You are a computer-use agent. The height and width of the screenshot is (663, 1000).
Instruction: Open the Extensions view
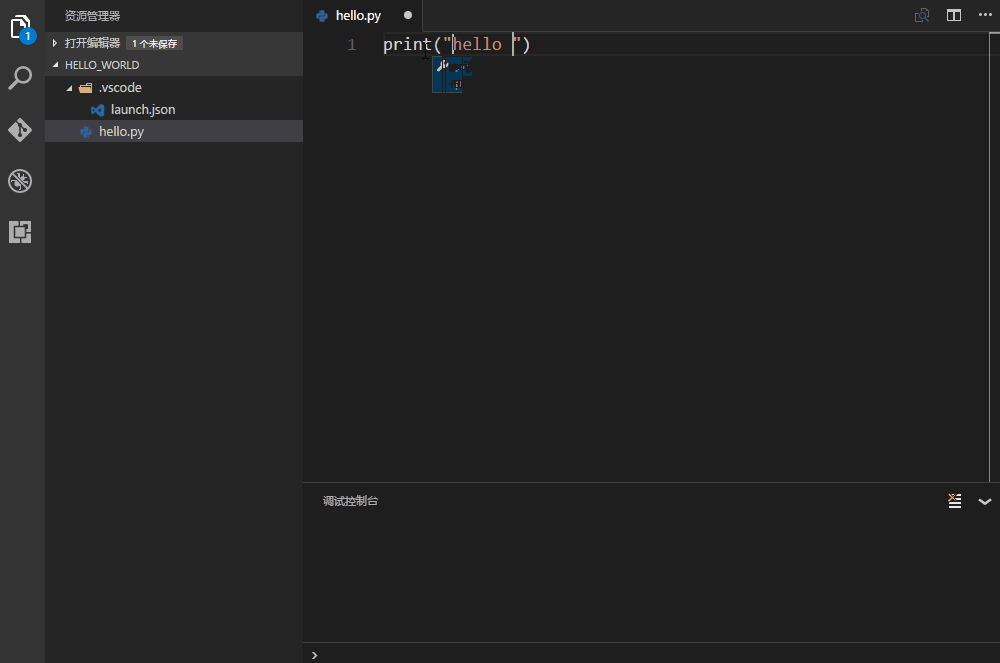(x=21, y=231)
